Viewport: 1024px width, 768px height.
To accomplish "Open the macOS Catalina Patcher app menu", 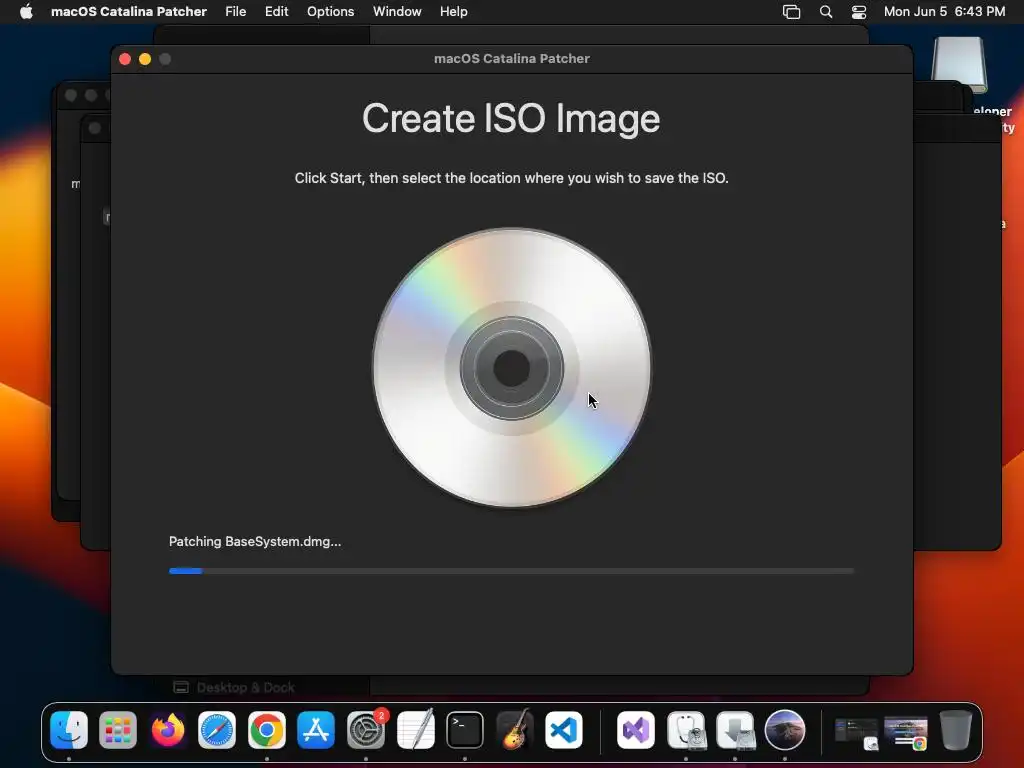I will click(129, 12).
